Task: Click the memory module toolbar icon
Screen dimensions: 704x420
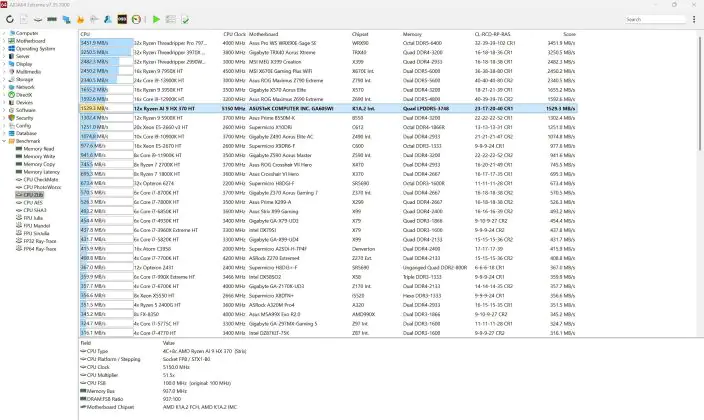Action: (52, 19)
